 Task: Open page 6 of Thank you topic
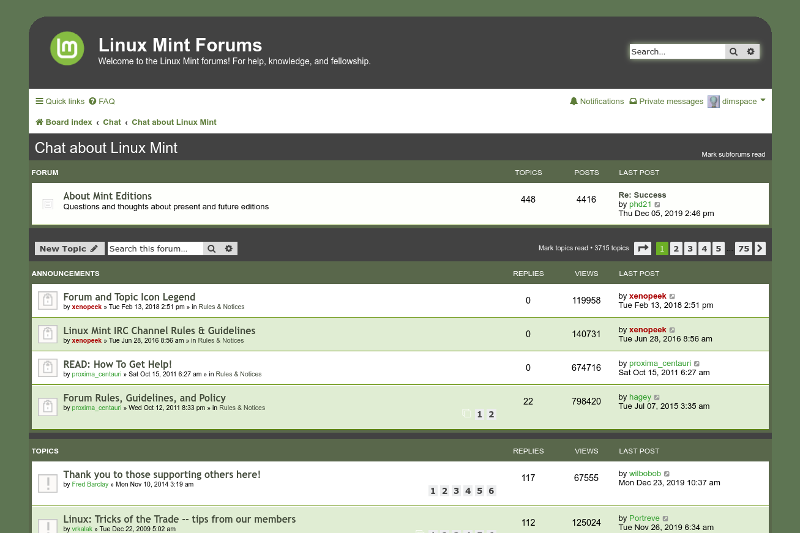click(491, 491)
